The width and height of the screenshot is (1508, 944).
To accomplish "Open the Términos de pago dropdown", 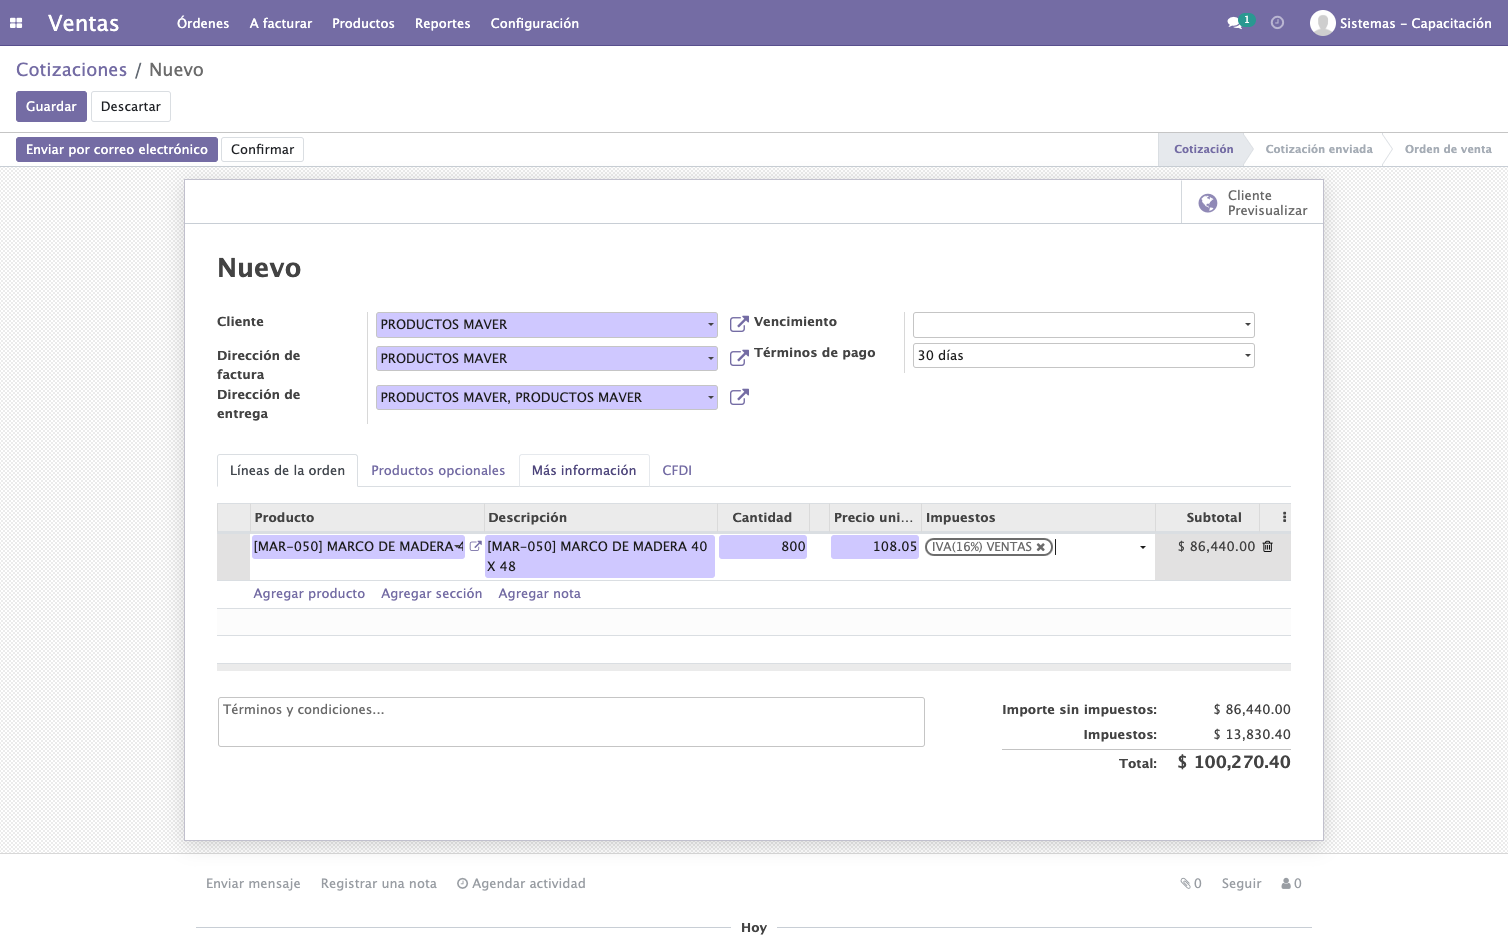I will click(1247, 356).
